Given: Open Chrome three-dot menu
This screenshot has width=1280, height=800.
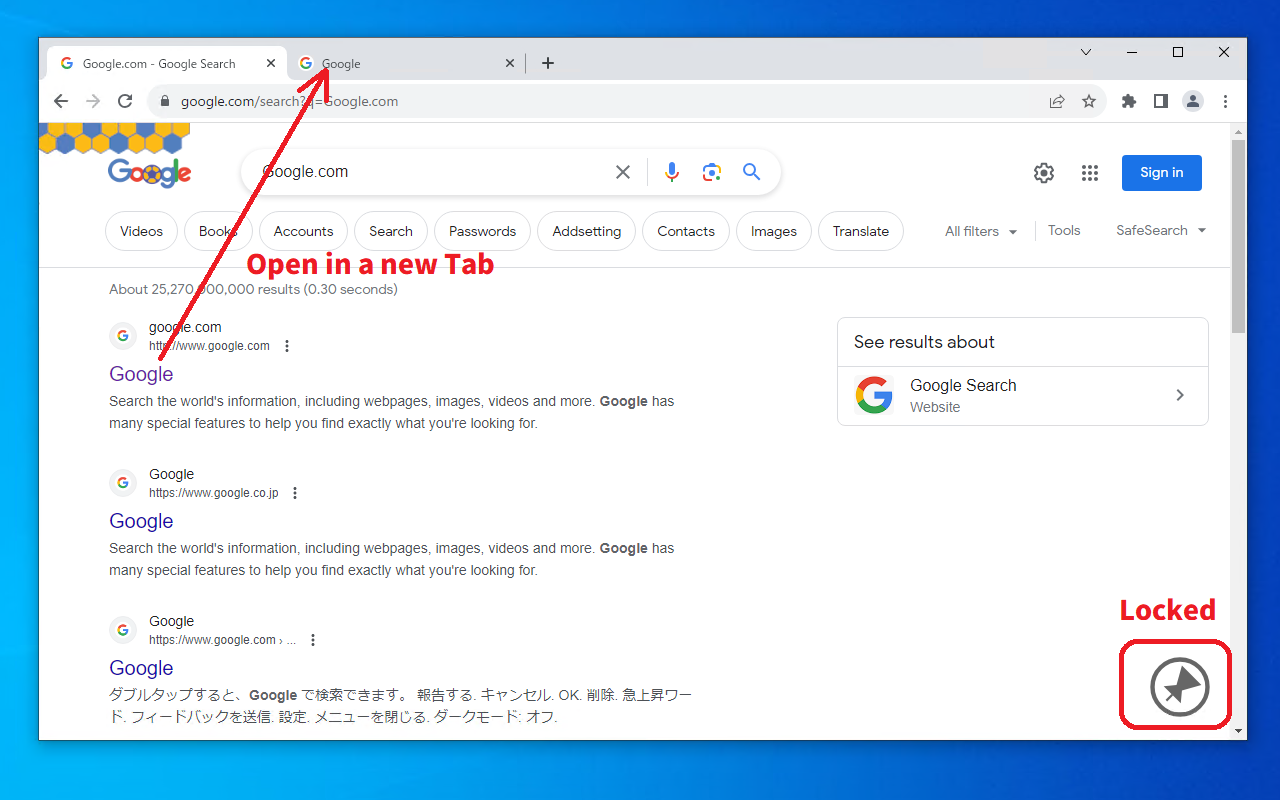Looking at the screenshot, I should [x=1225, y=101].
